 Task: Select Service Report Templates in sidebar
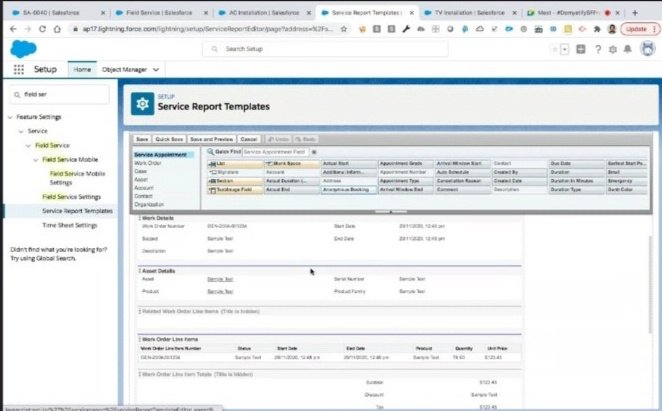click(77, 211)
